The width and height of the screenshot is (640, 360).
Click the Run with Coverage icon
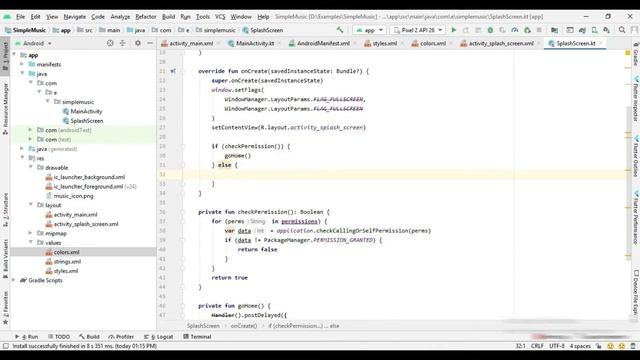point(502,30)
